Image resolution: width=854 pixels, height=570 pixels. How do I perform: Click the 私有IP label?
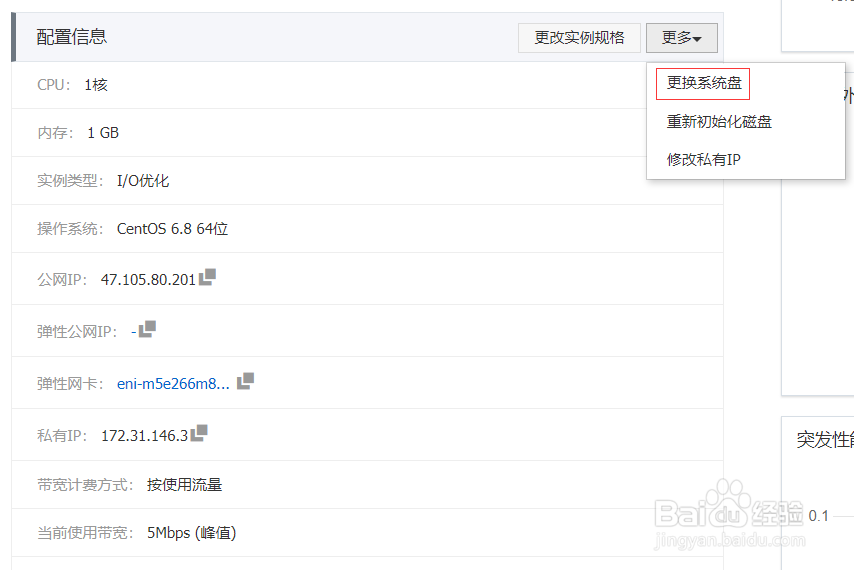[x=62, y=436]
